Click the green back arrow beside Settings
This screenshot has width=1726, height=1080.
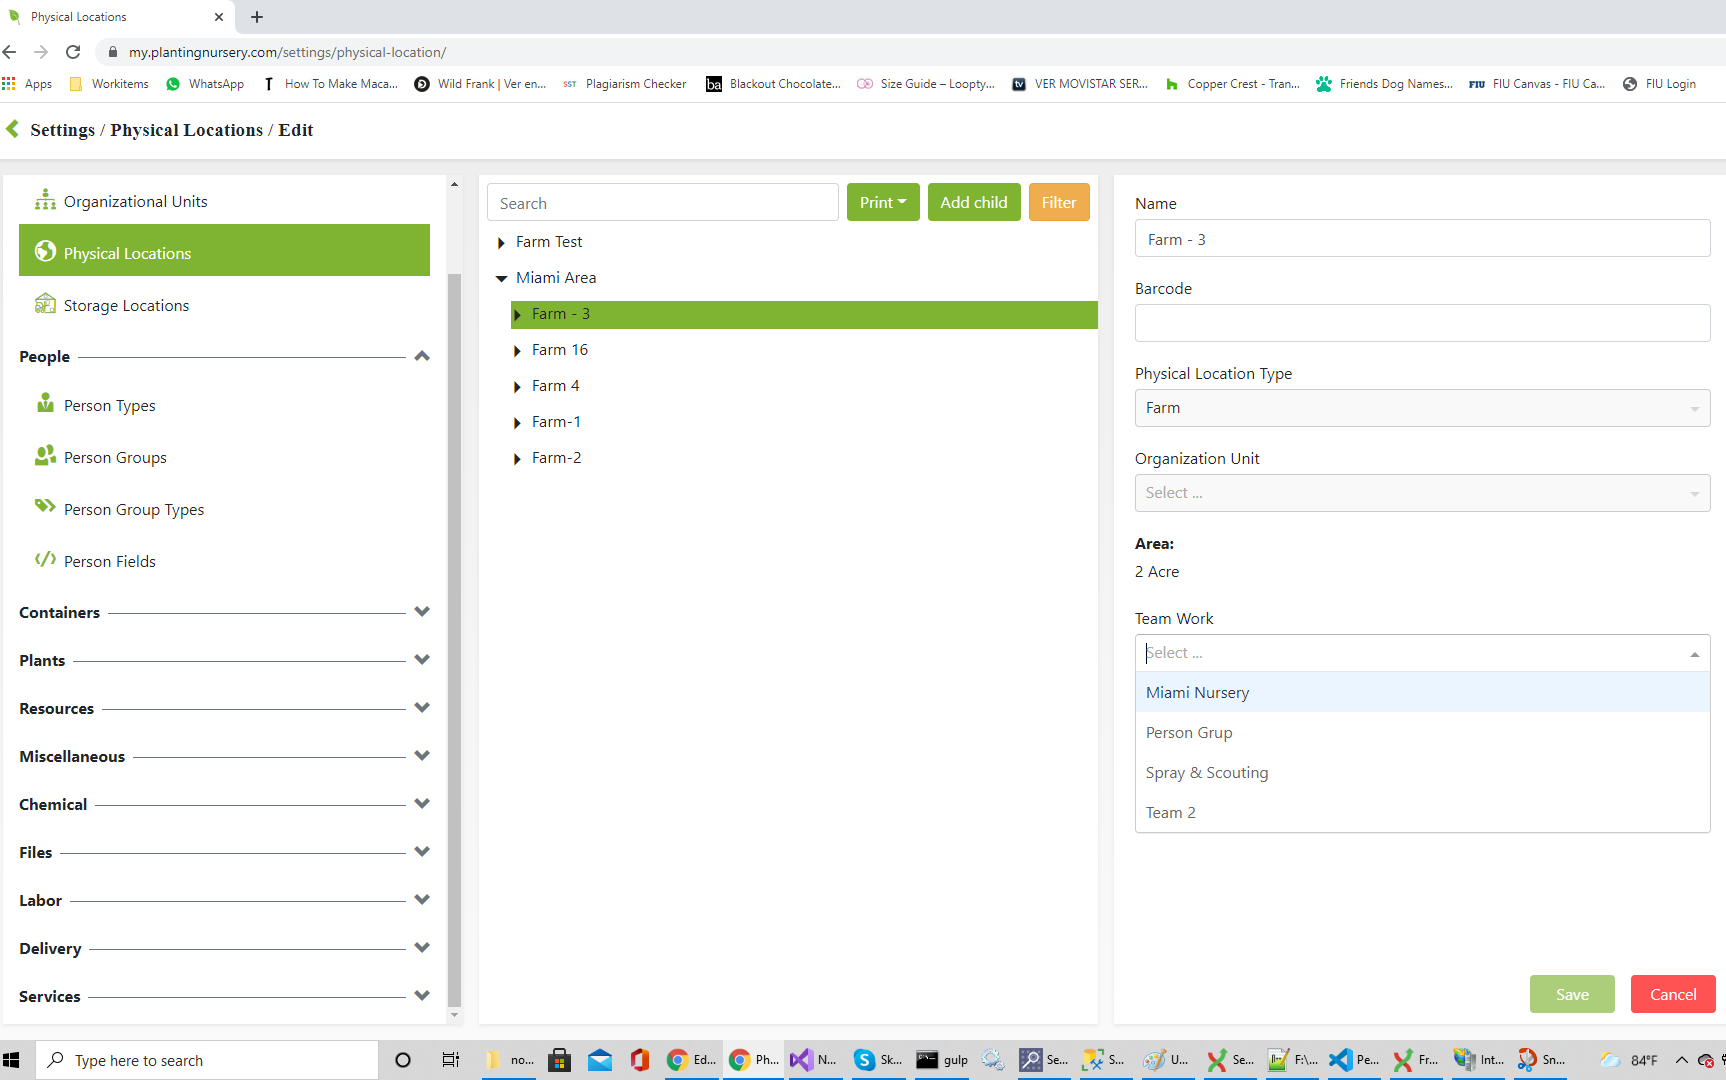[13, 129]
